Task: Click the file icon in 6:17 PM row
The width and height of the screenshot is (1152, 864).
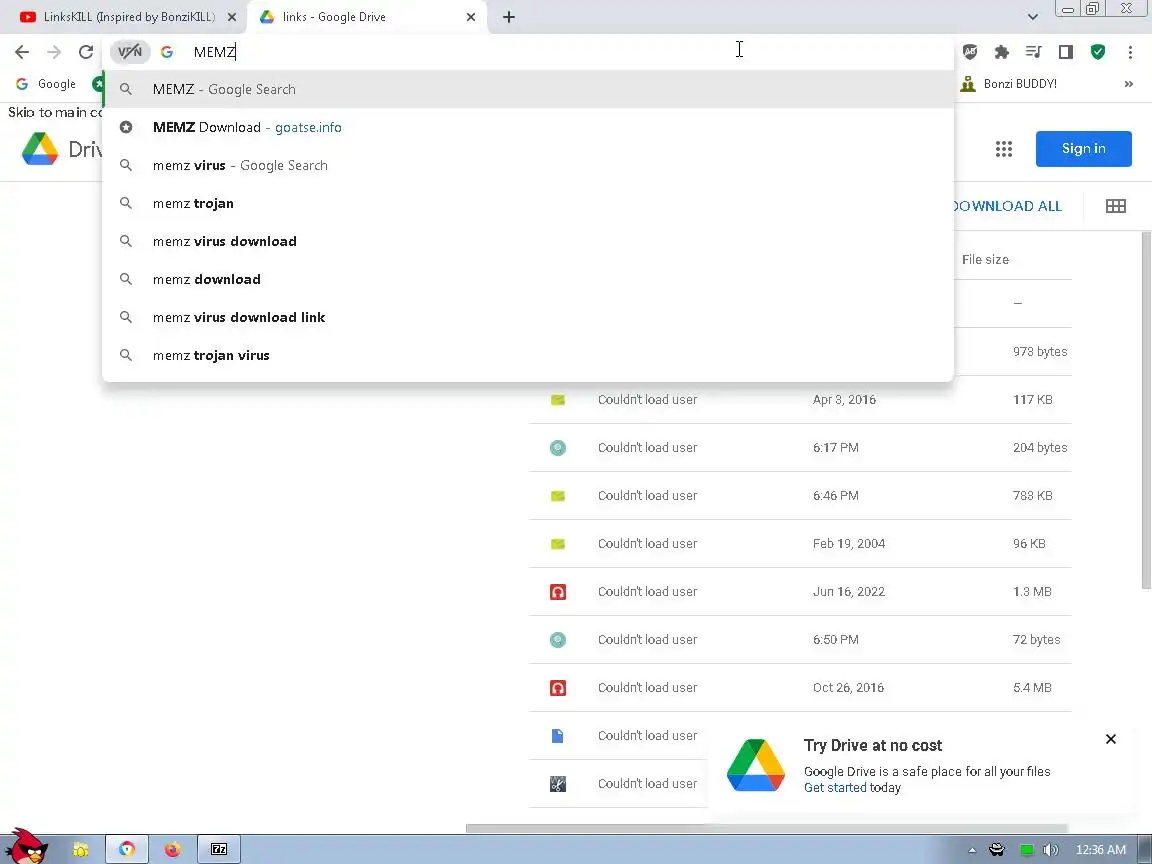Action: point(558,447)
